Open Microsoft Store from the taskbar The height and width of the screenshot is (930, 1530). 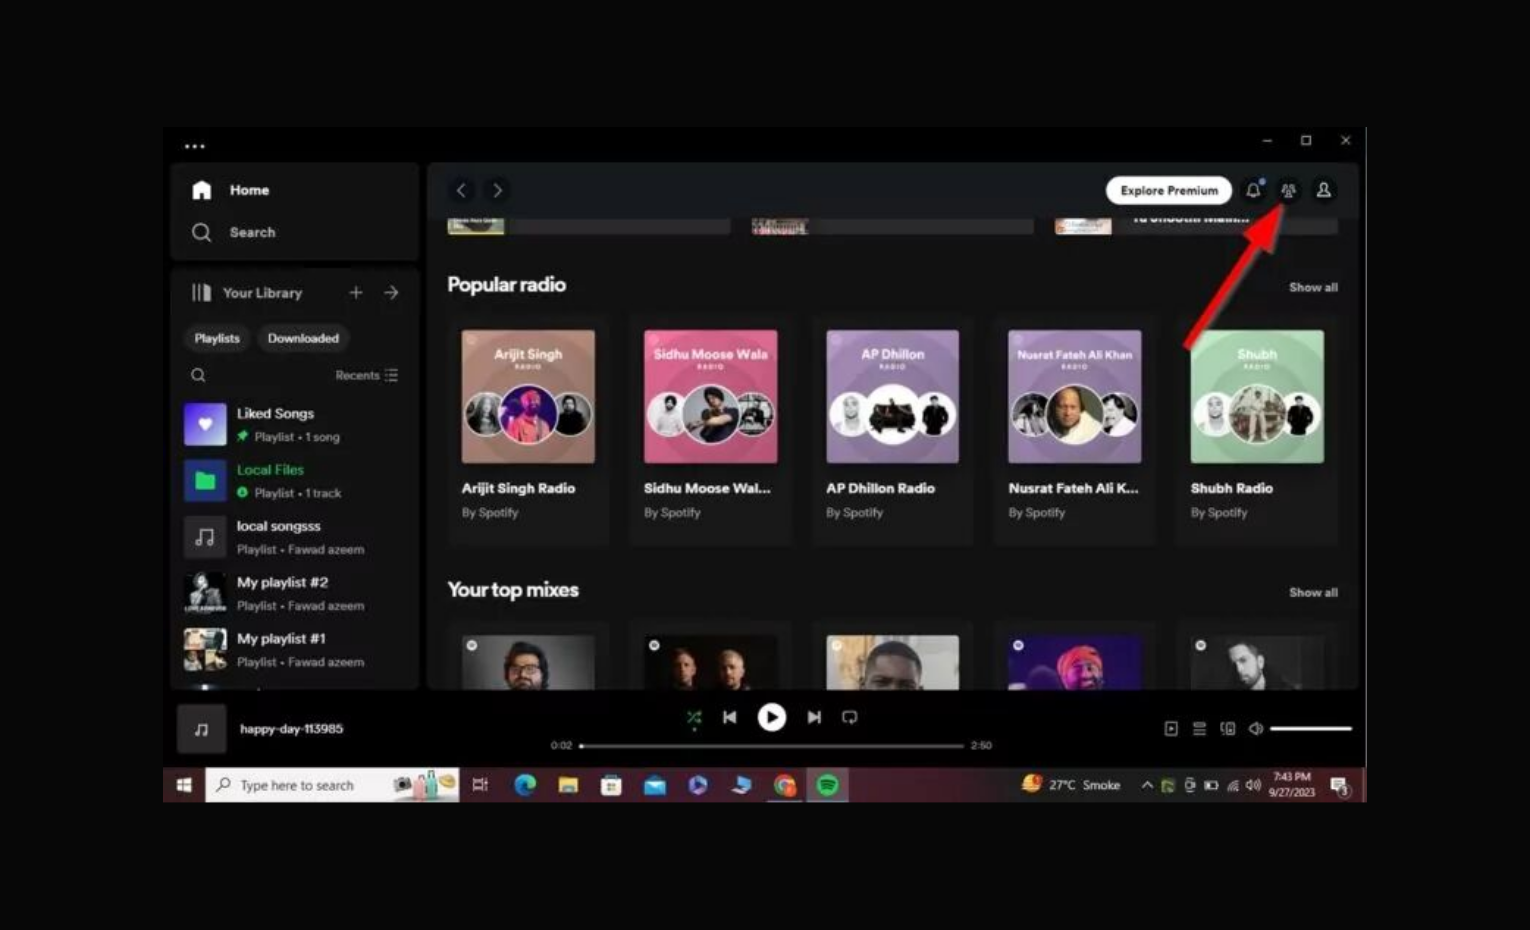click(611, 785)
